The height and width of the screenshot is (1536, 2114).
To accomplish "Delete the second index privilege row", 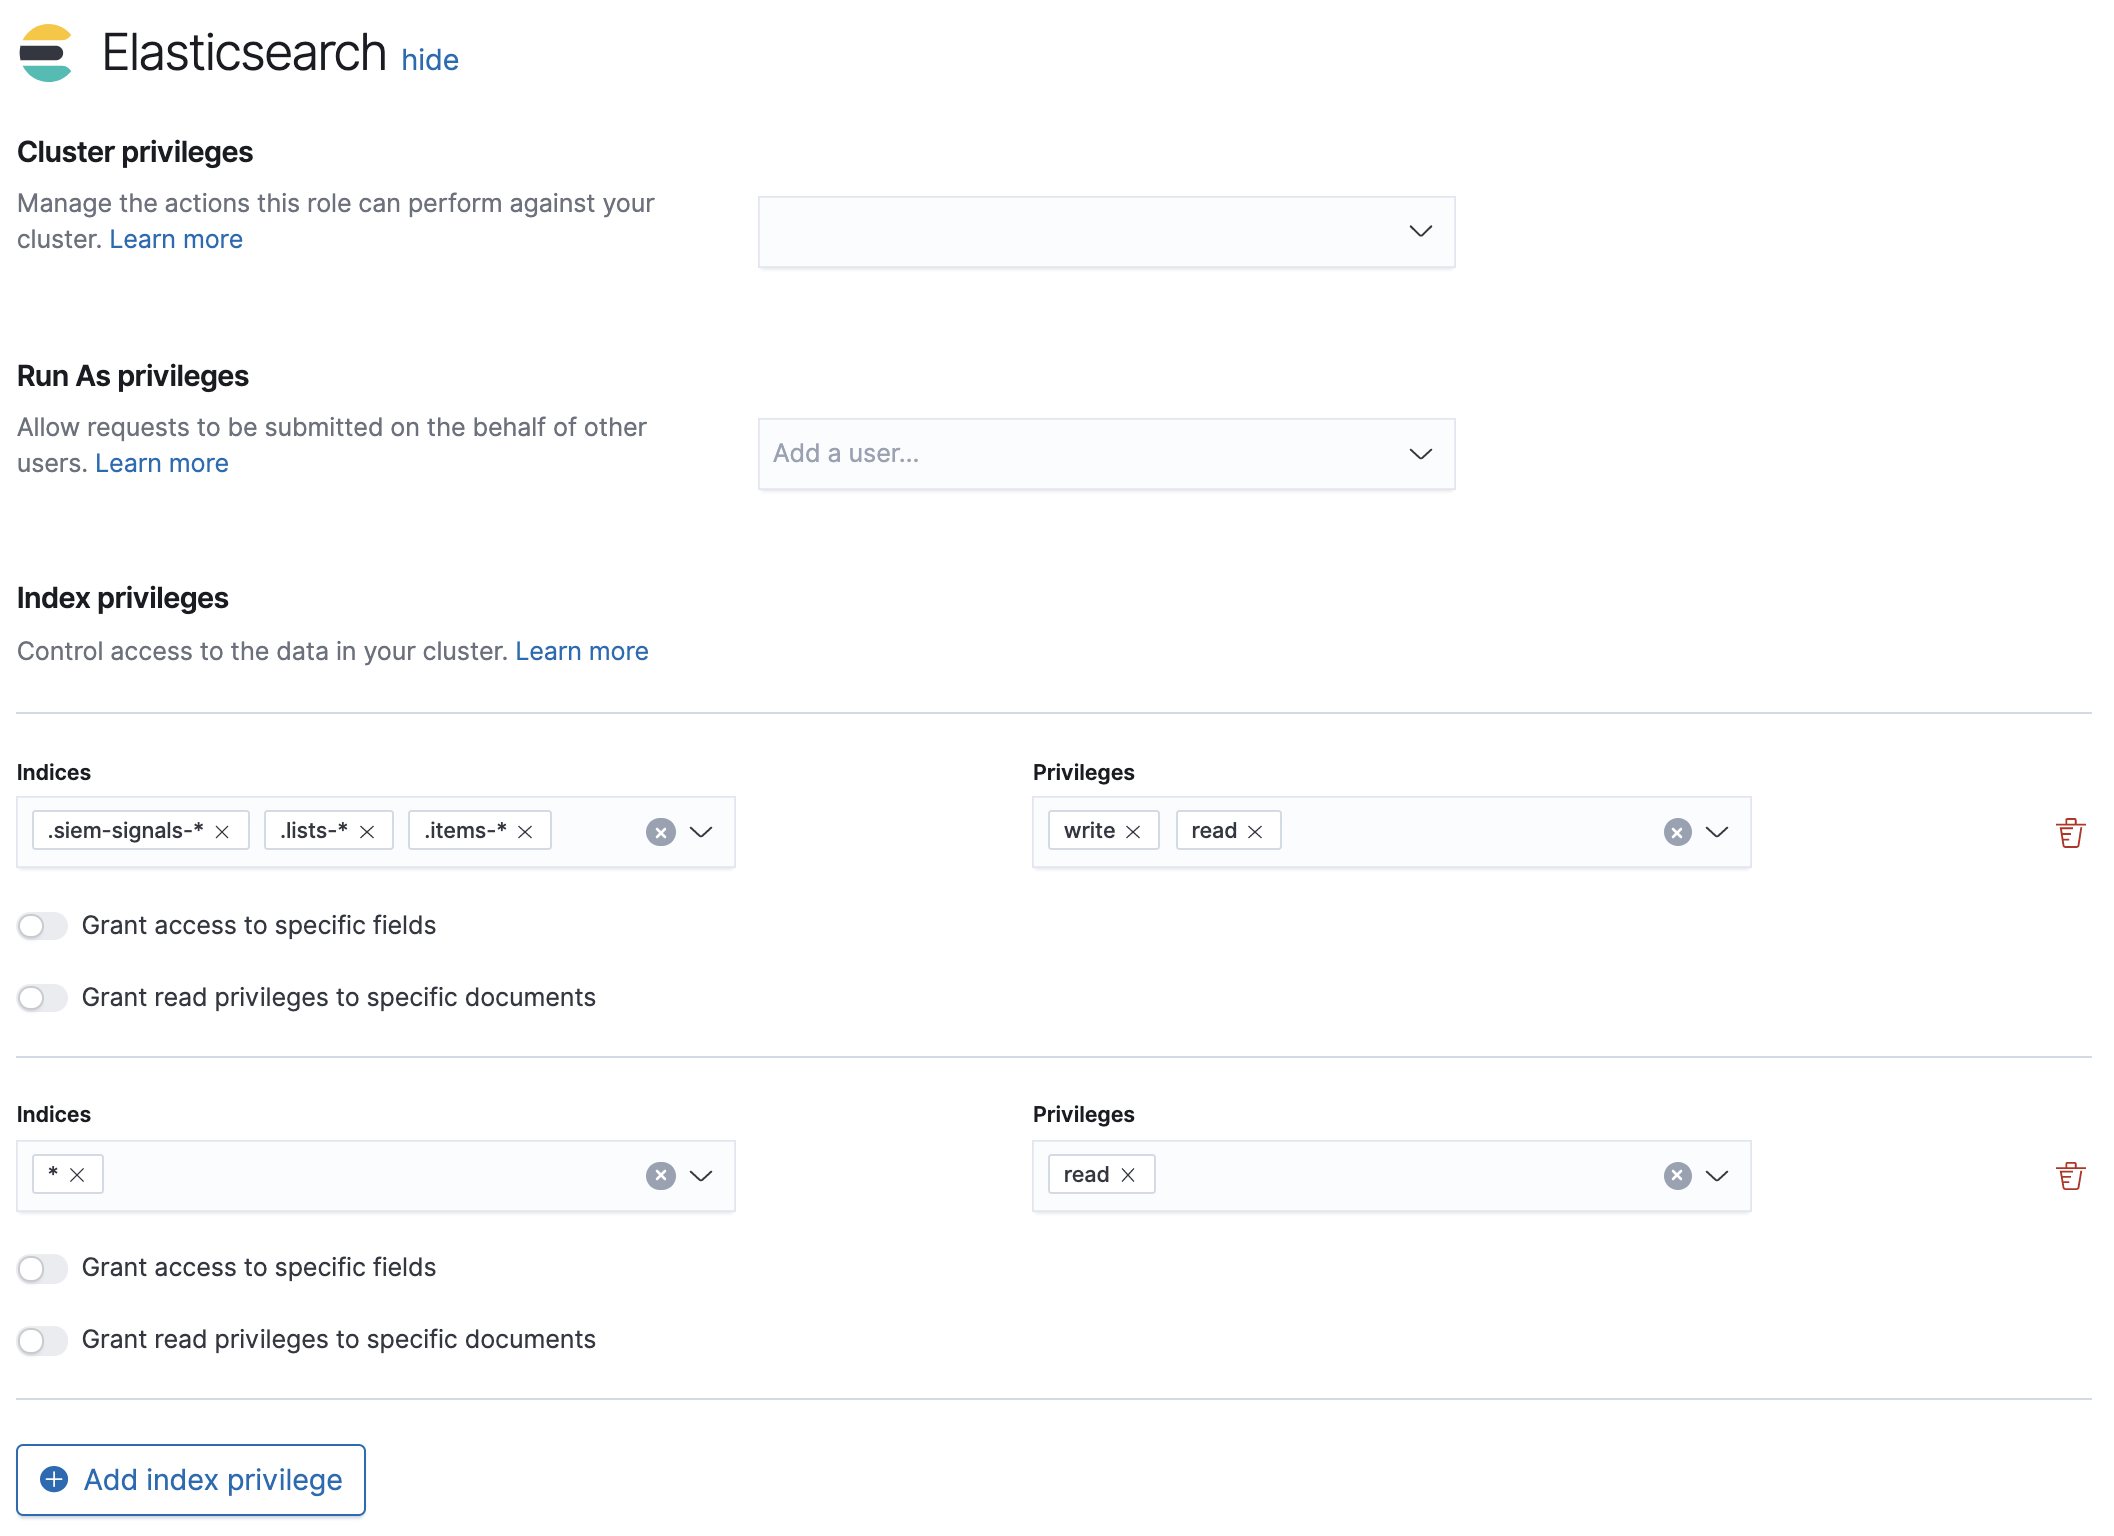I will click(x=2070, y=1175).
